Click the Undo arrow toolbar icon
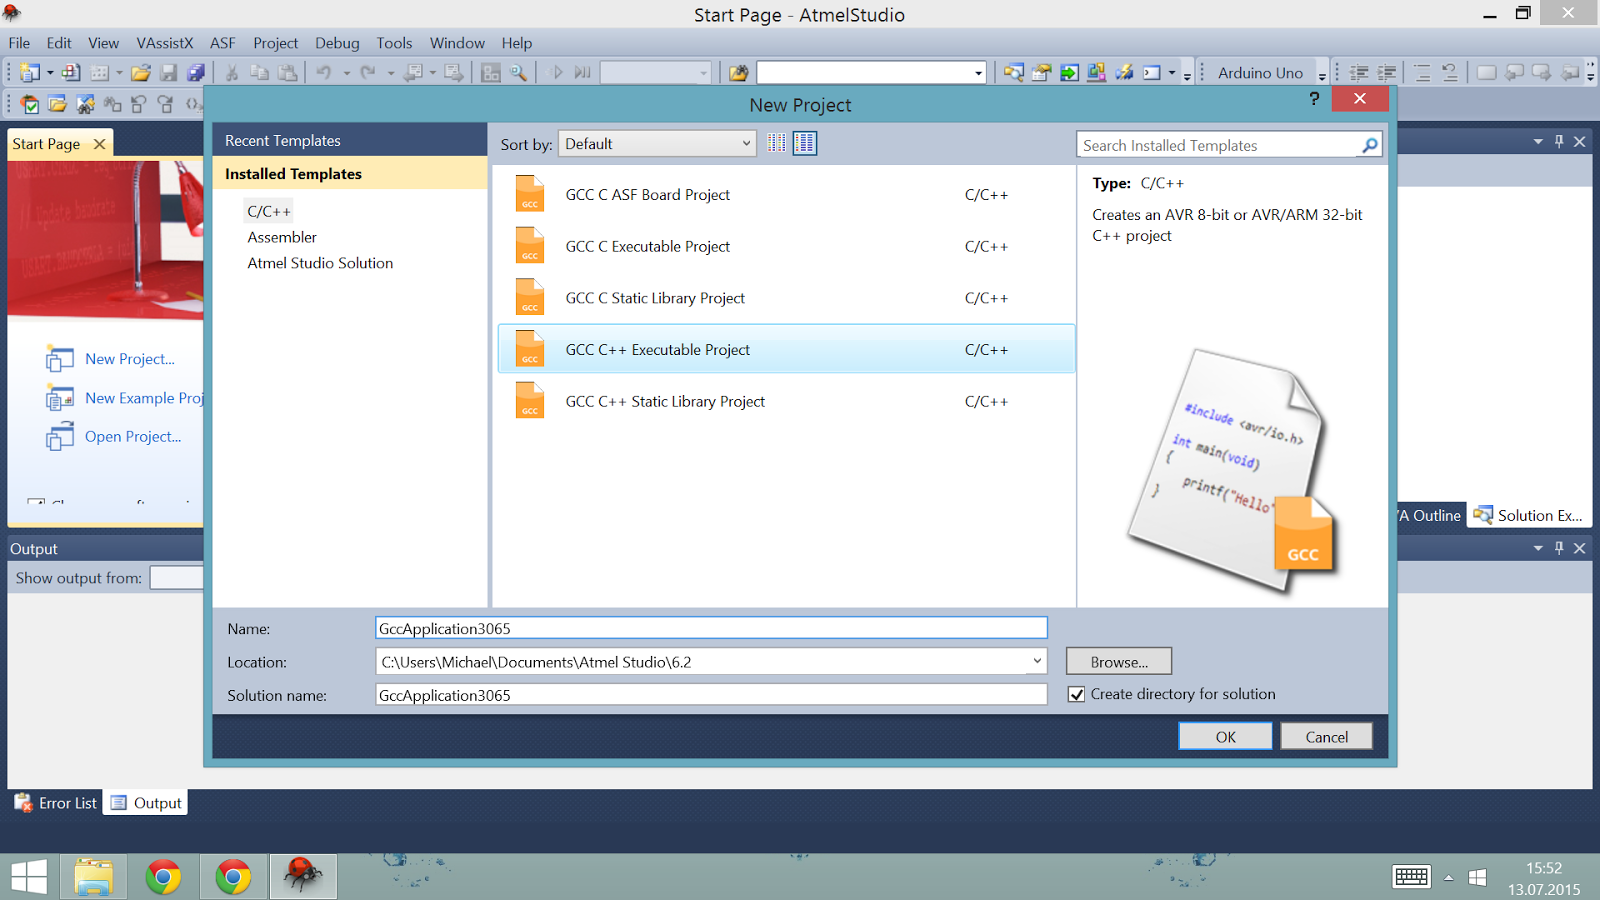The width and height of the screenshot is (1600, 900). (324, 72)
